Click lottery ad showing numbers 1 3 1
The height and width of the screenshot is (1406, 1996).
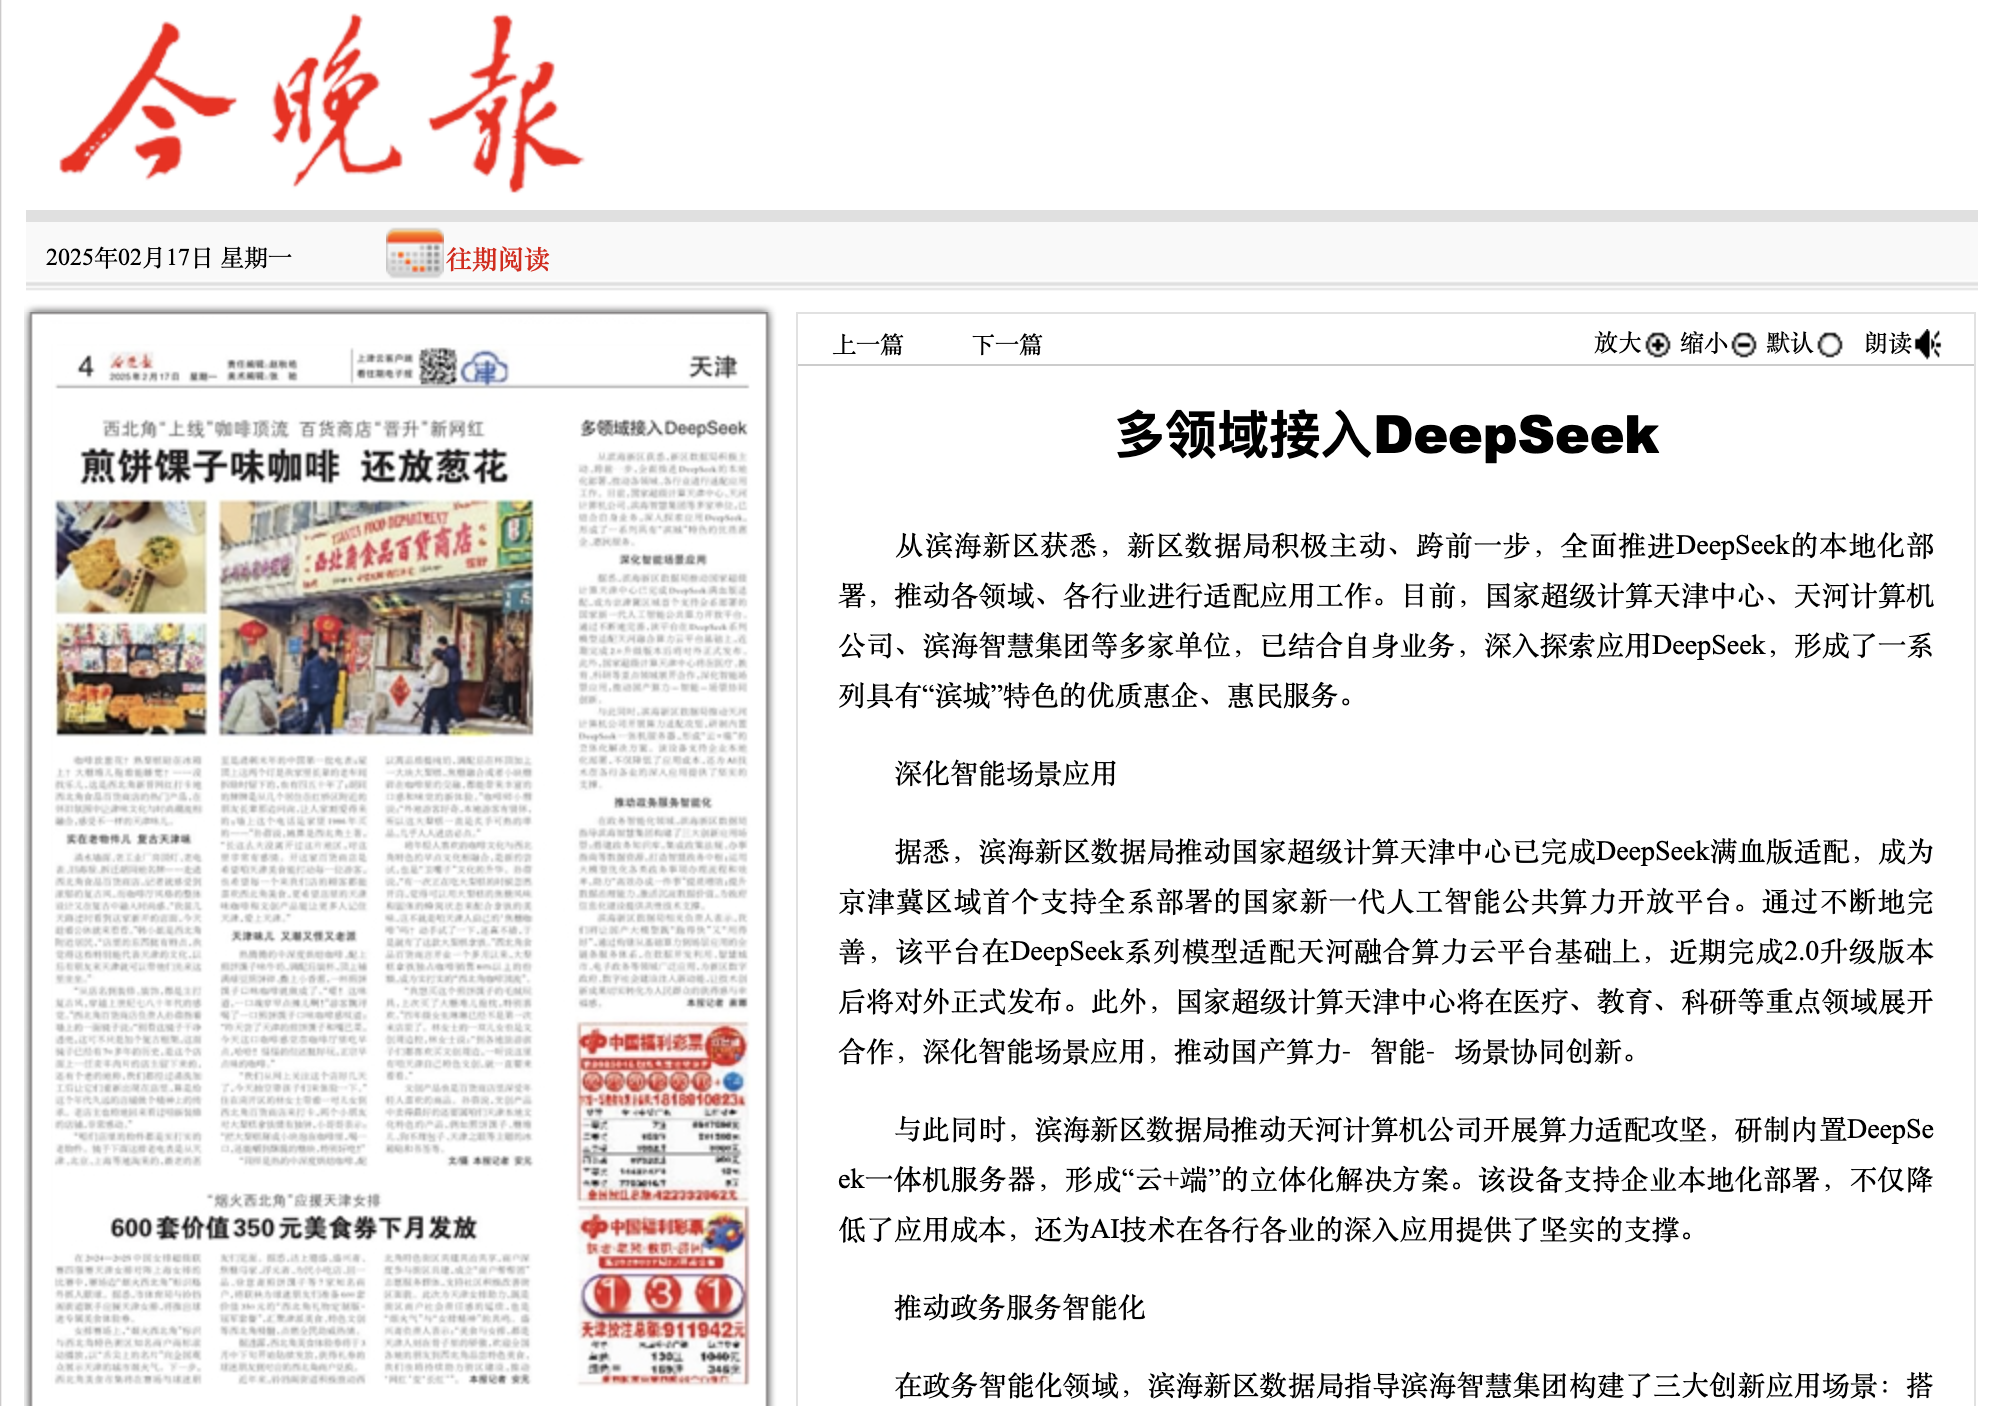pos(662,1296)
